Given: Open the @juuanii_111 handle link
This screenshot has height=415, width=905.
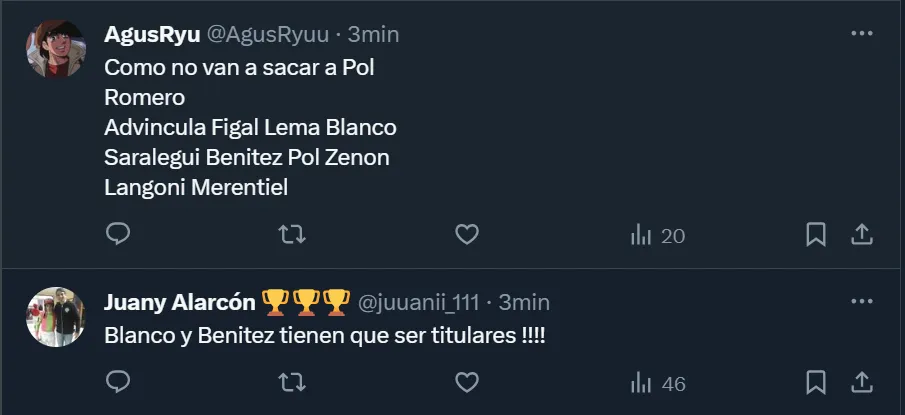Looking at the screenshot, I should click(418, 301).
